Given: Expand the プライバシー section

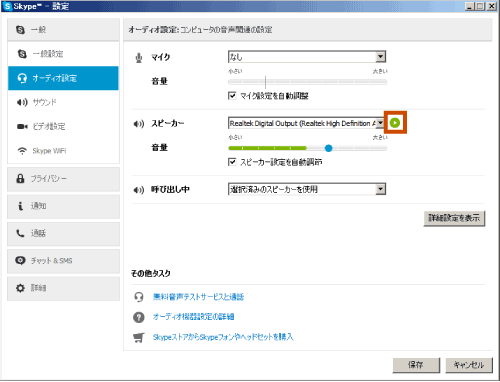Looking at the screenshot, I should [63, 179].
